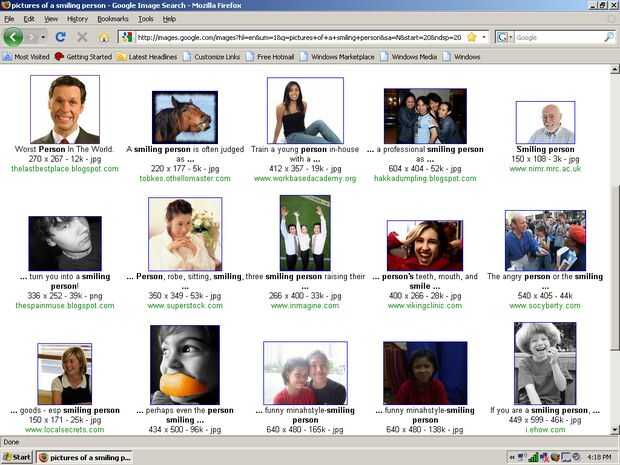Open the group of four people thumbnail
This screenshot has height=465, width=620.
(425, 116)
